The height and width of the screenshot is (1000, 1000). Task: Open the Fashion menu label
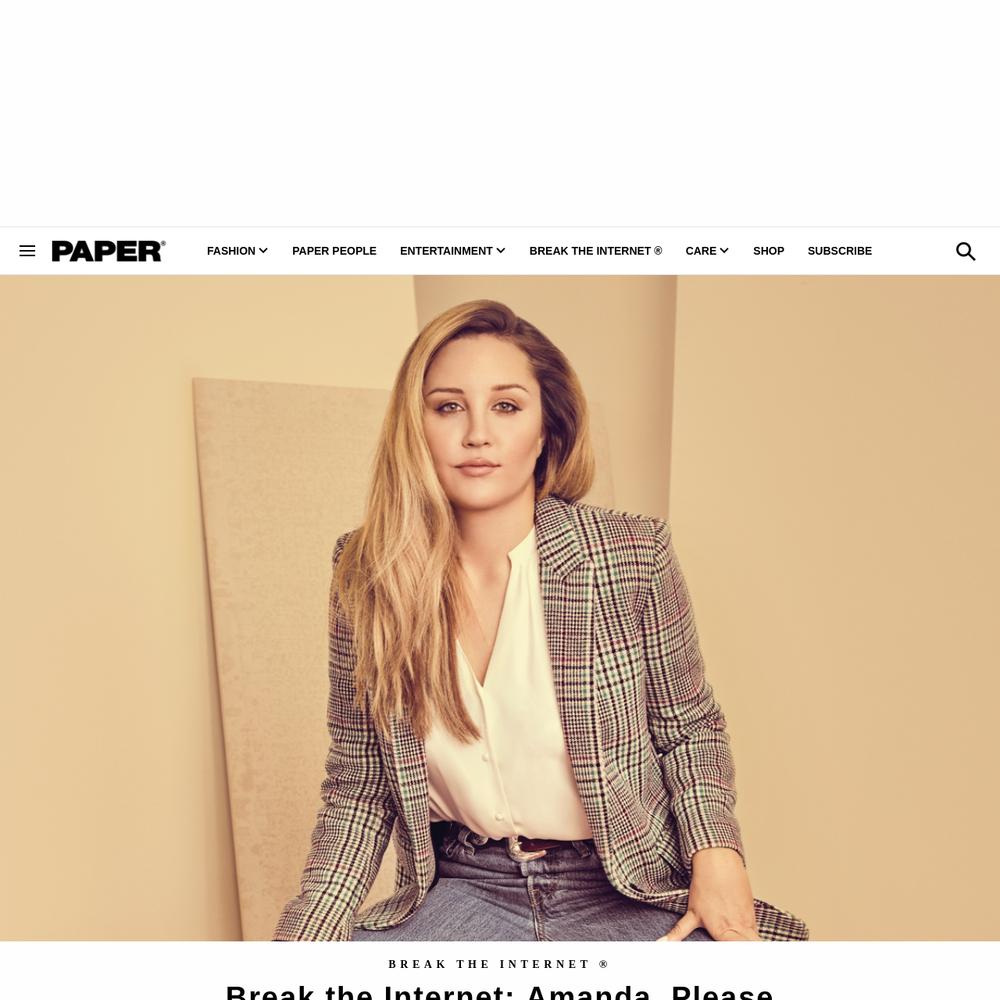231,251
